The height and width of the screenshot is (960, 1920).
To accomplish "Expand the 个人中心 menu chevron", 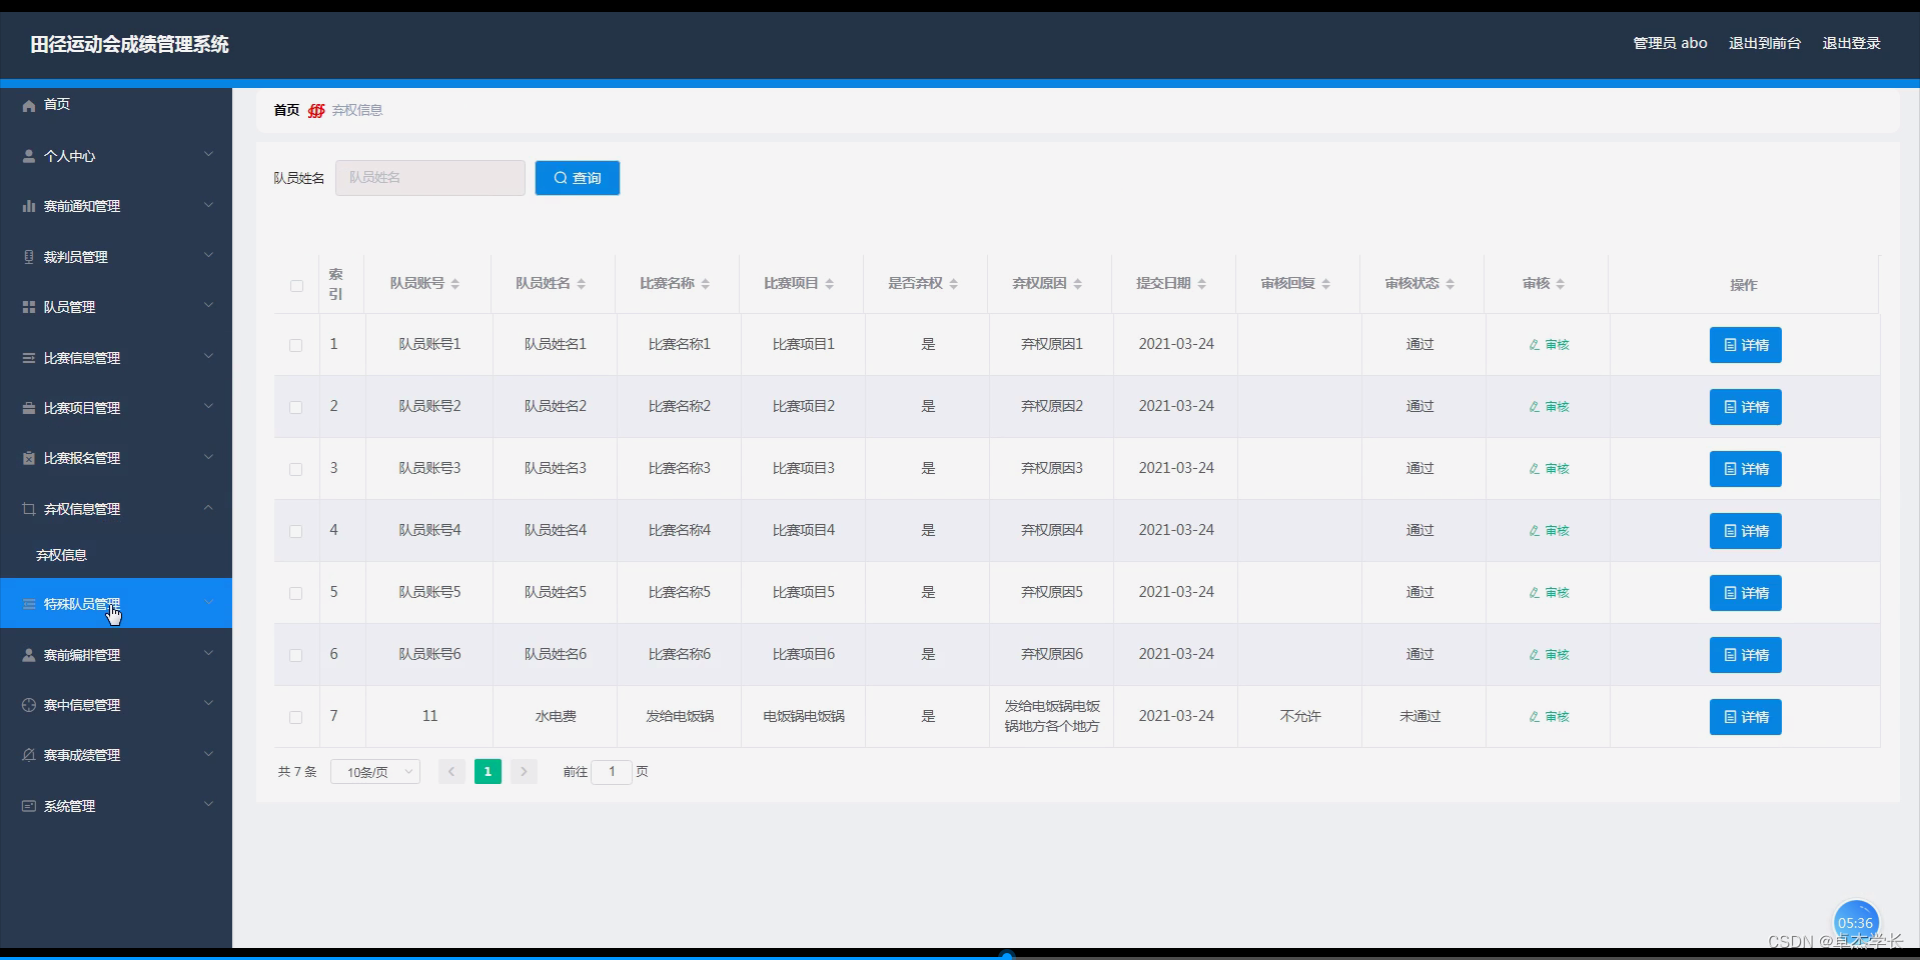I will (208, 154).
